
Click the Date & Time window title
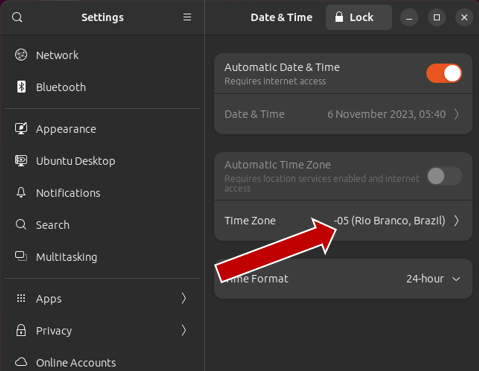pos(281,17)
